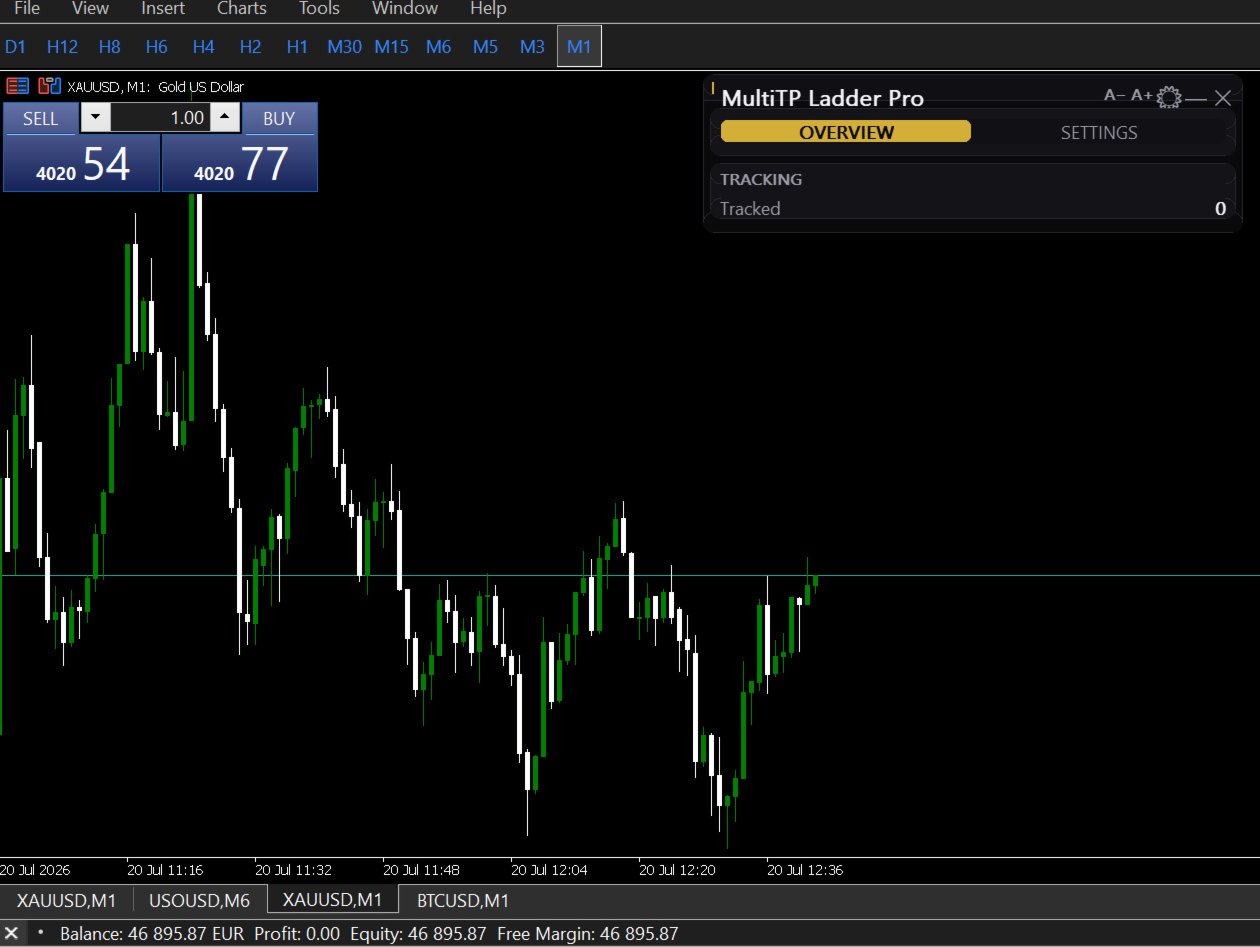
Task: Open MultiTP Ladder Pro gear settings
Action: click(x=1168, y=98)
